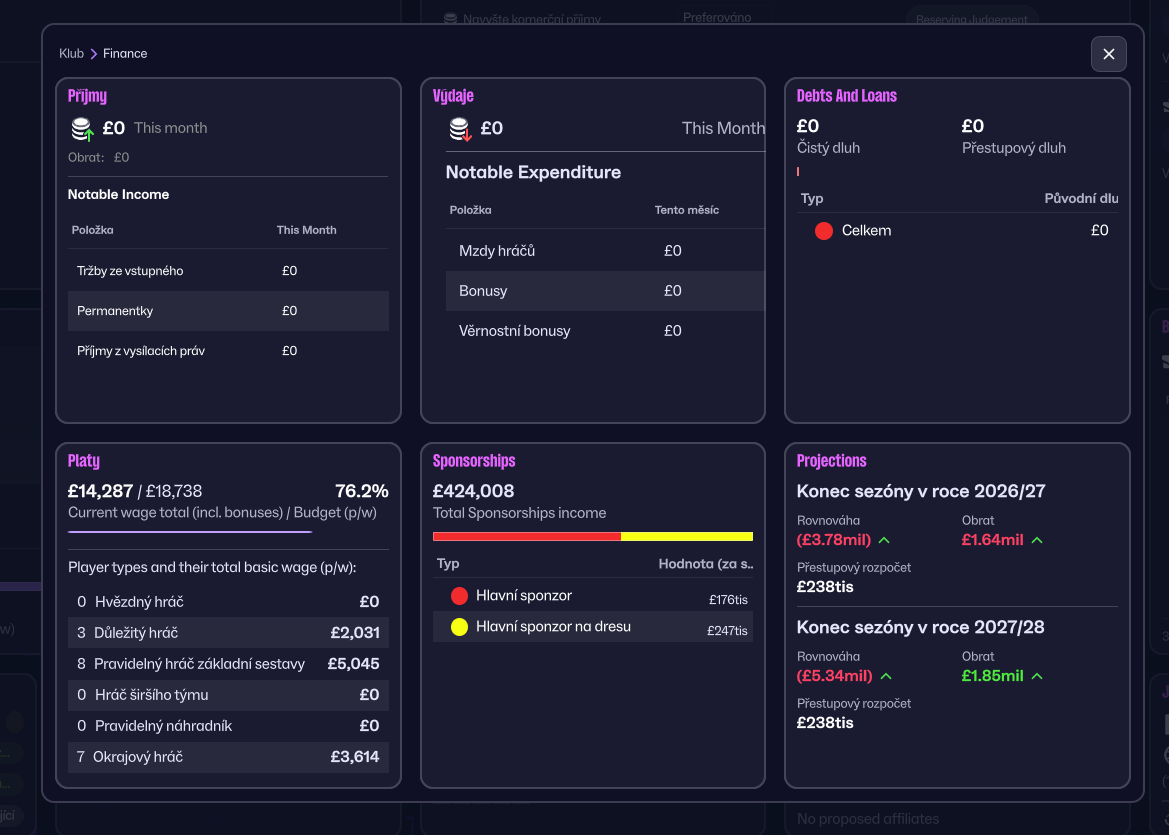Select the Permanentky income row

pyautogui.click(x=228, y=311)
